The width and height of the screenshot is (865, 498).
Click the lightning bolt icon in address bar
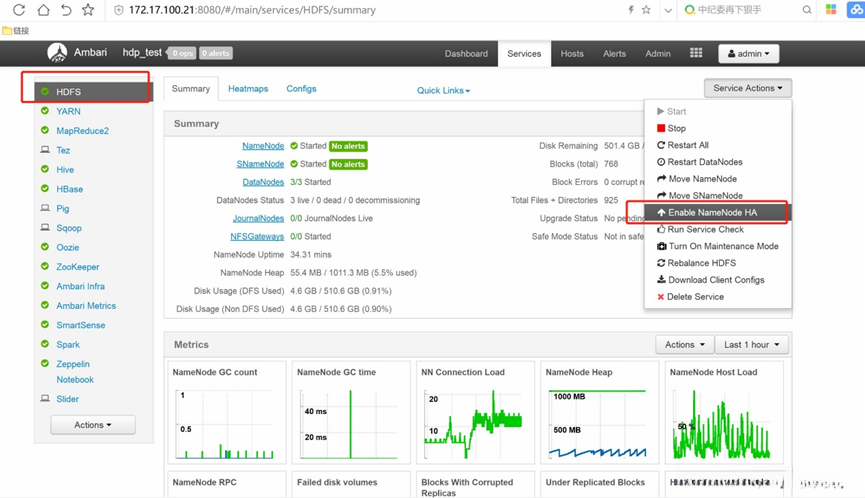(x=631, y=9)
